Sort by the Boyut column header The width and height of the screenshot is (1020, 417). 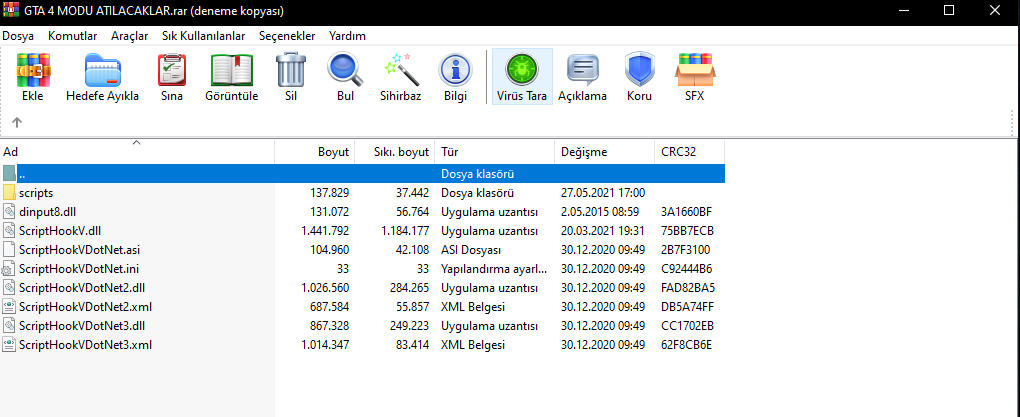315,152
